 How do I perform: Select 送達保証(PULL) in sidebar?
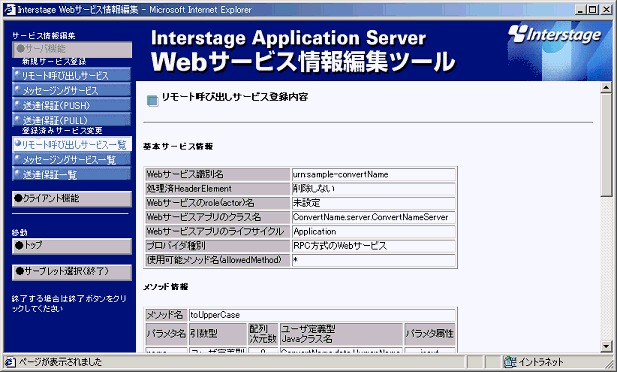(72, 119)
